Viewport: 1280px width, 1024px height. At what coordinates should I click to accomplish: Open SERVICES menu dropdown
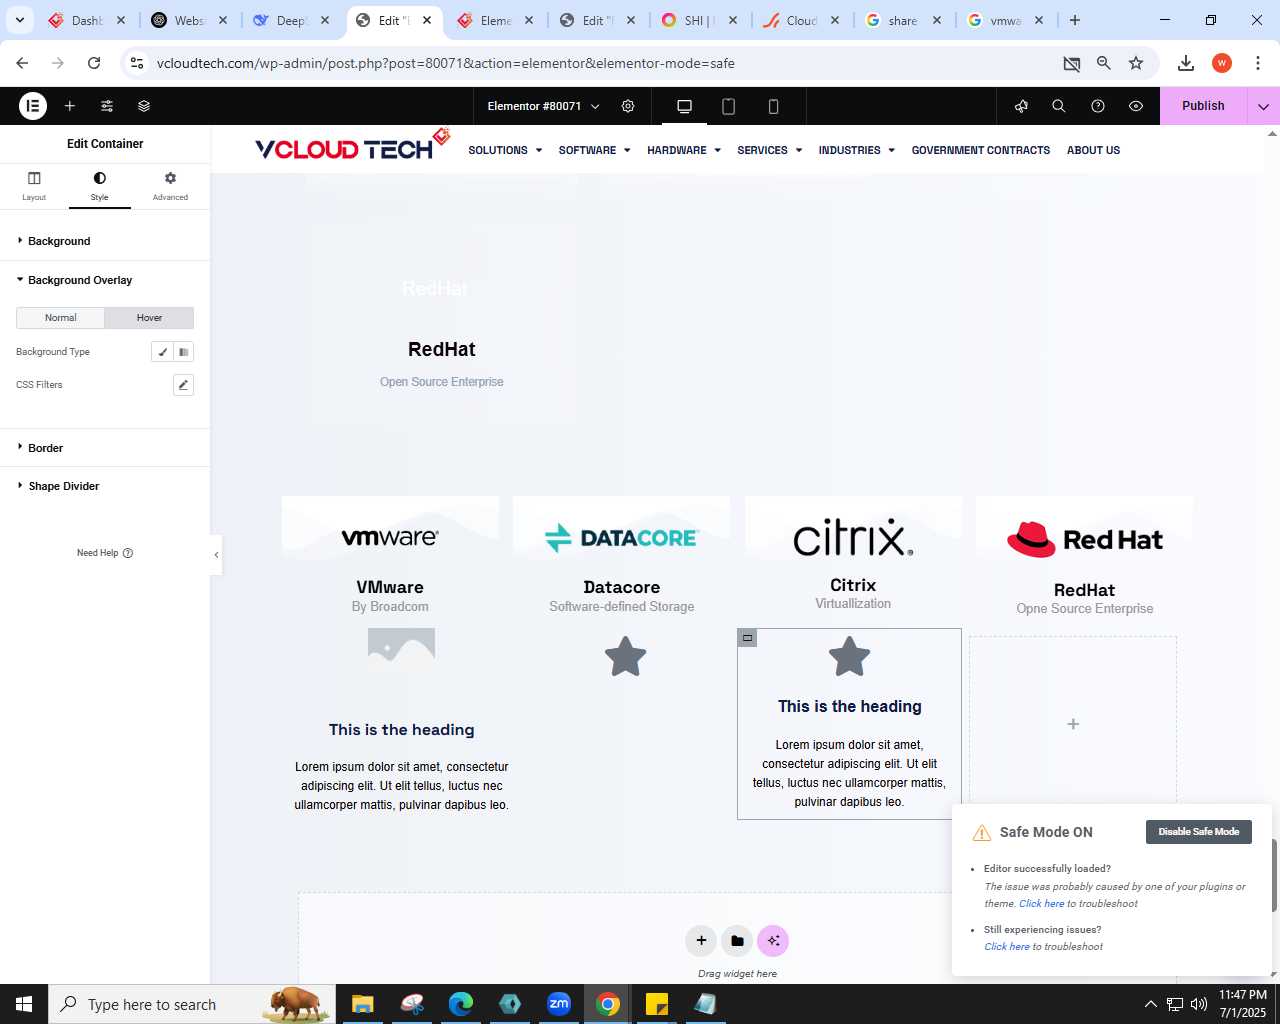point(769,150)
